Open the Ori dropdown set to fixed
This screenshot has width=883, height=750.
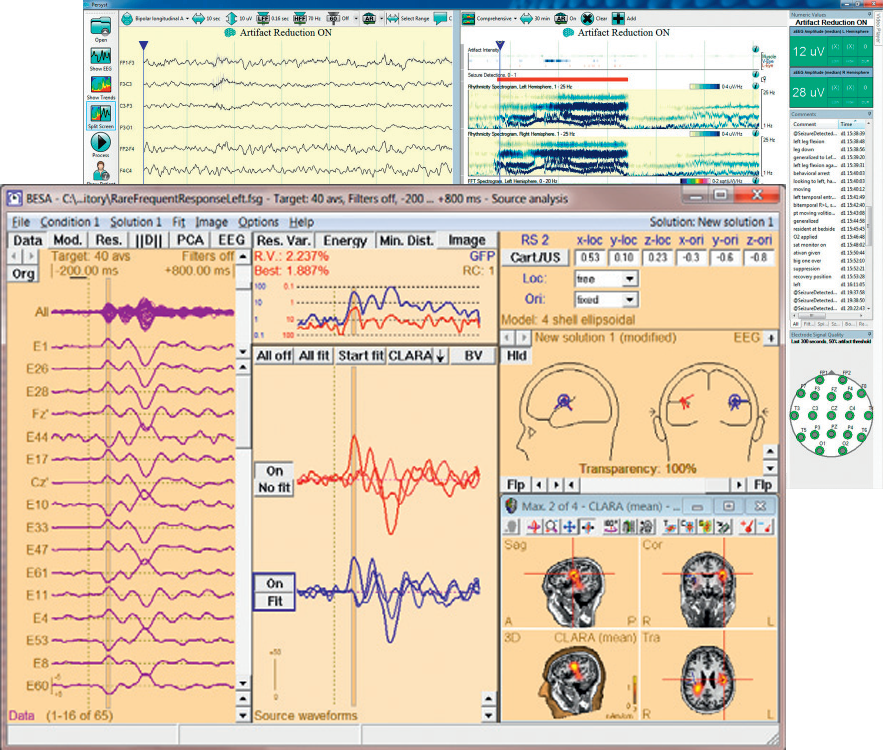(x=606, y=299)
